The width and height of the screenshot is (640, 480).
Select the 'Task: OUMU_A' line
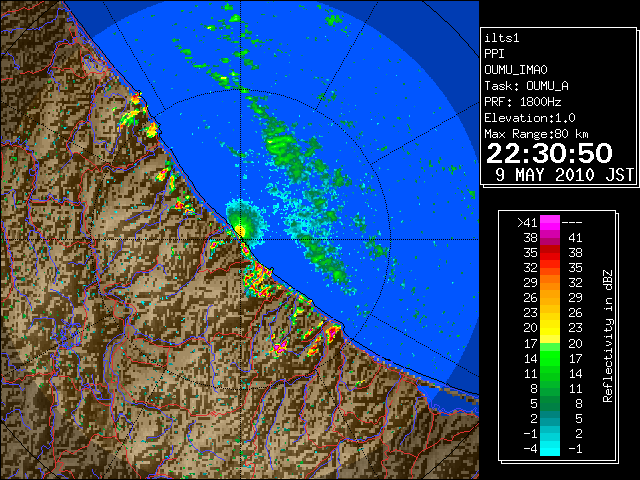(527, 86)
